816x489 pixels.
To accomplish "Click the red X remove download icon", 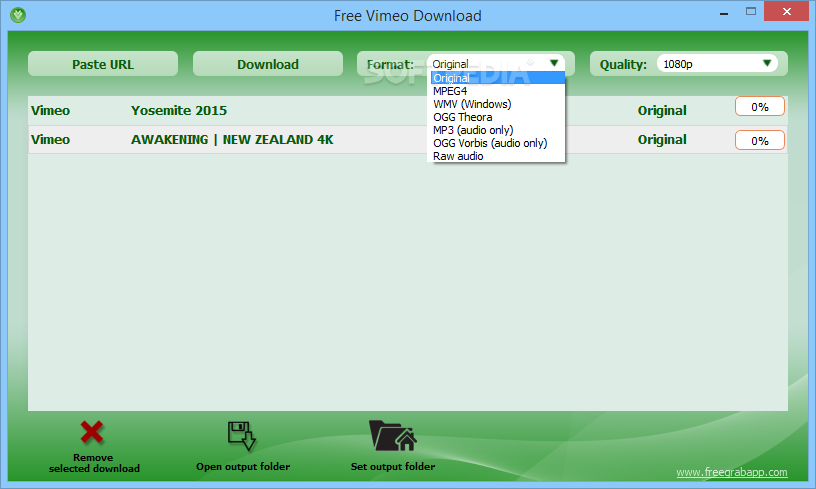I will click(92, 432).
